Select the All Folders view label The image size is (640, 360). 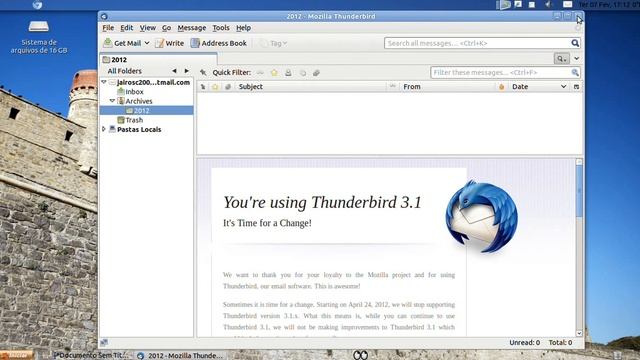pos(124,71)
